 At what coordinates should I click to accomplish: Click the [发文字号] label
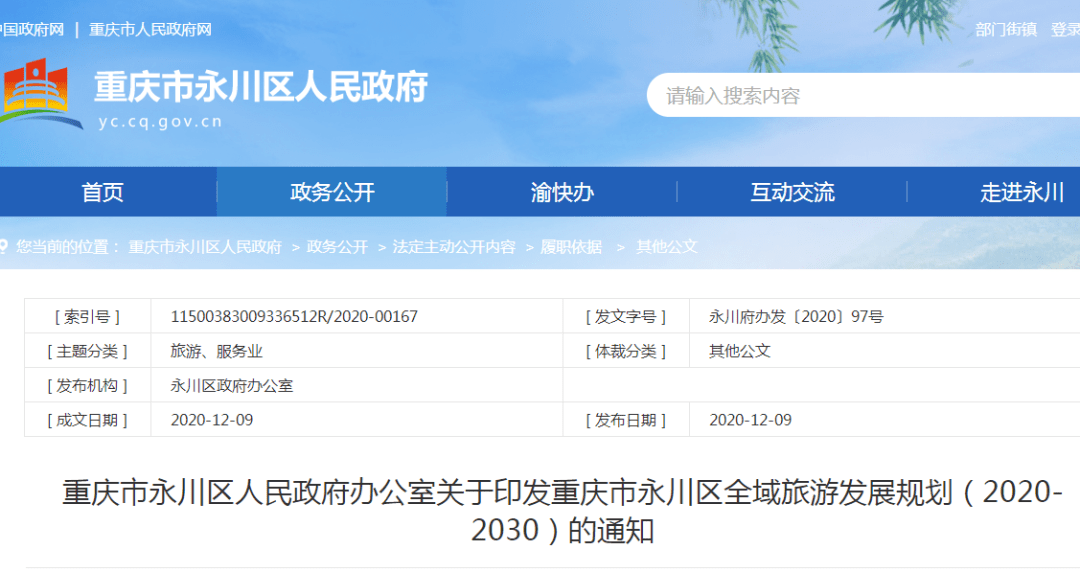pyautogui.click(x=626, y=316)
